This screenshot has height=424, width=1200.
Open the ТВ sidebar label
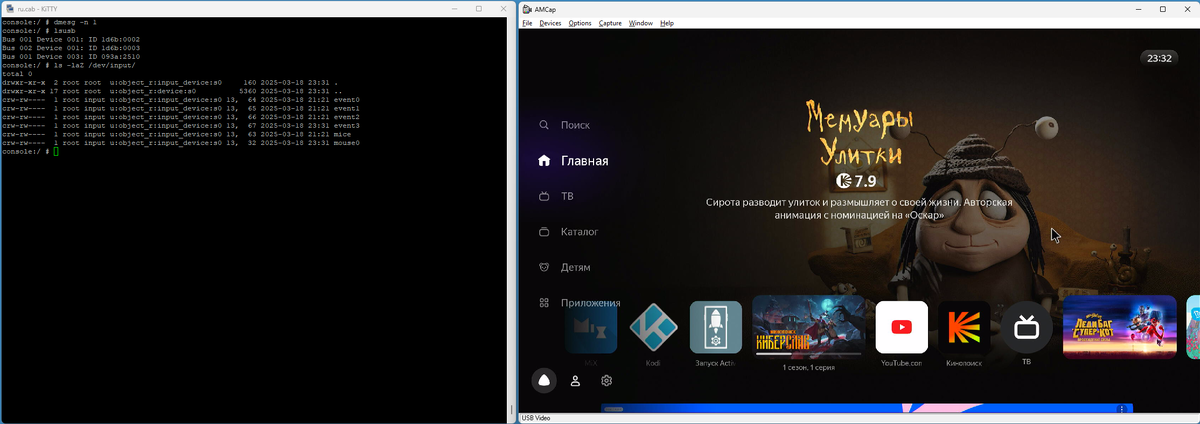click(567, 197)
